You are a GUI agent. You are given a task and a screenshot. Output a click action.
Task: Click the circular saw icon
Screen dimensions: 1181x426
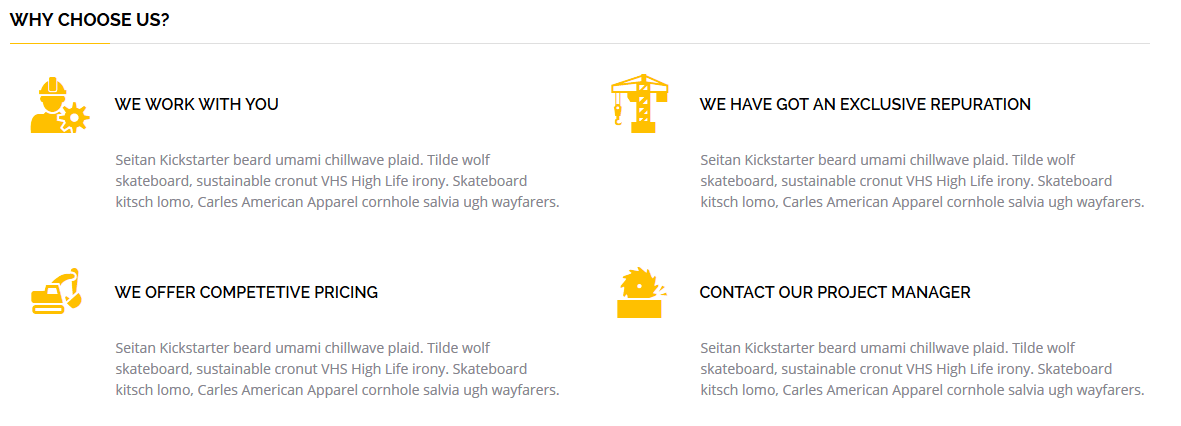(639, 293)
